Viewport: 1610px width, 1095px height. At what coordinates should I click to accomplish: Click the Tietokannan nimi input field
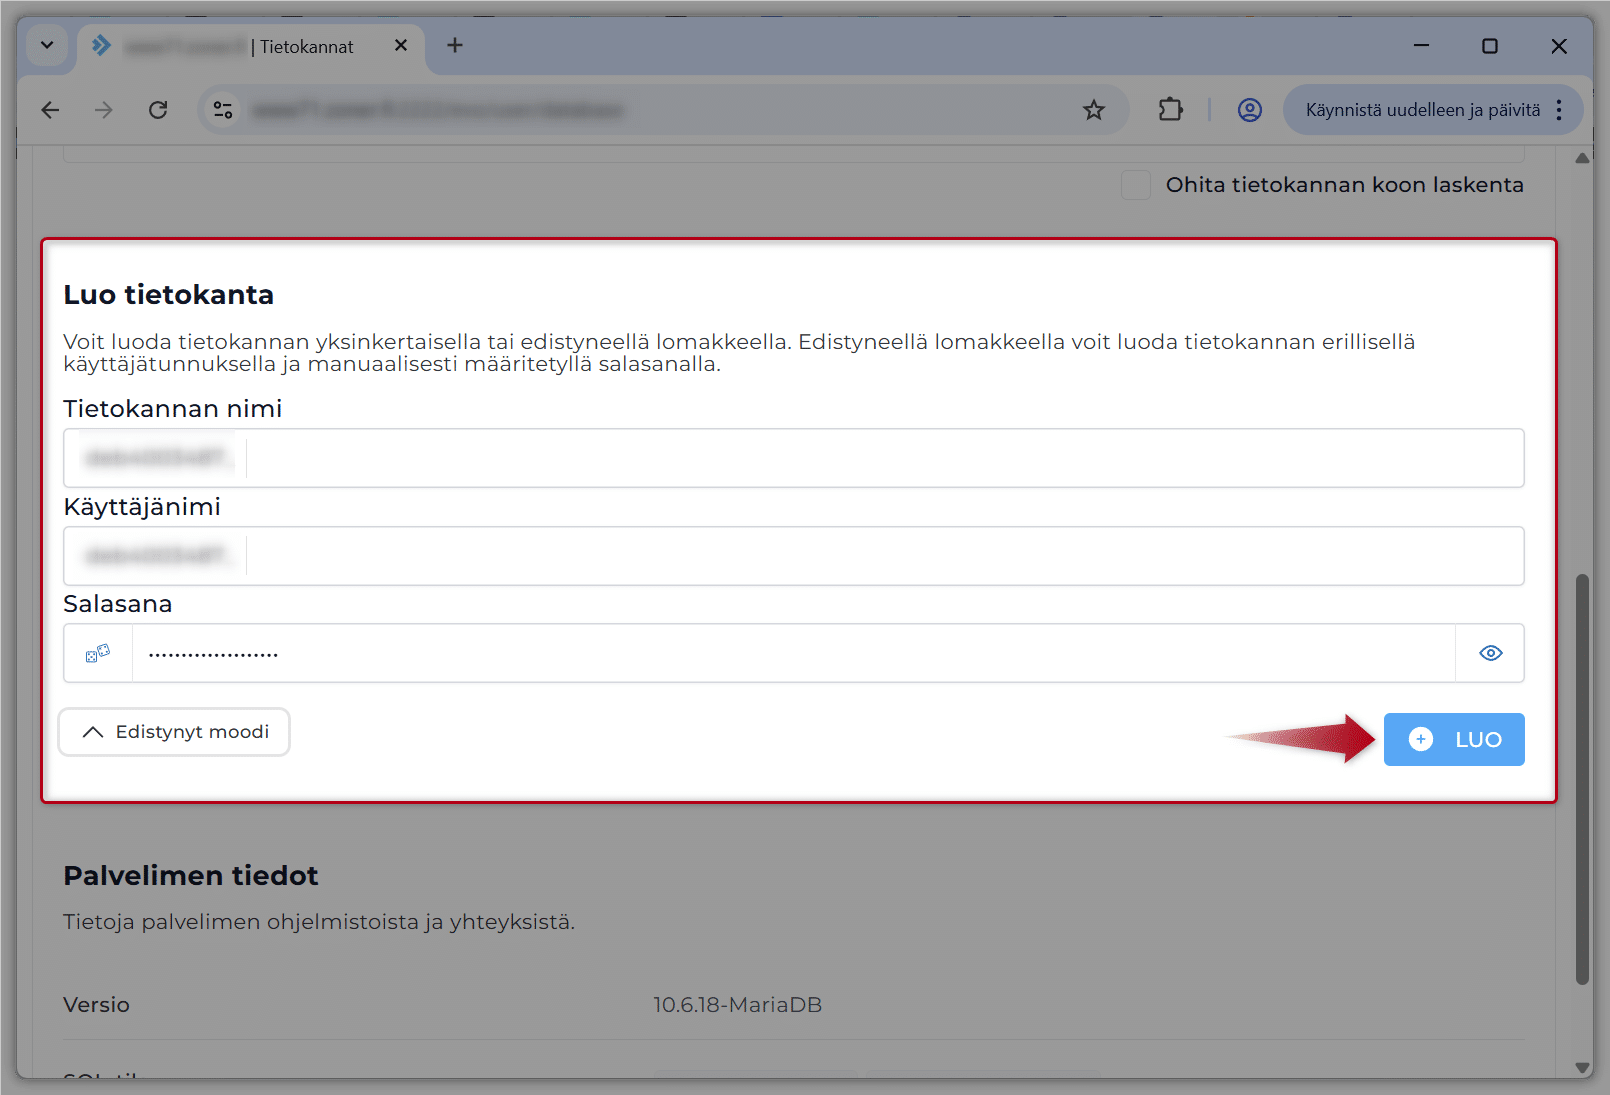(x=884, y=458)
